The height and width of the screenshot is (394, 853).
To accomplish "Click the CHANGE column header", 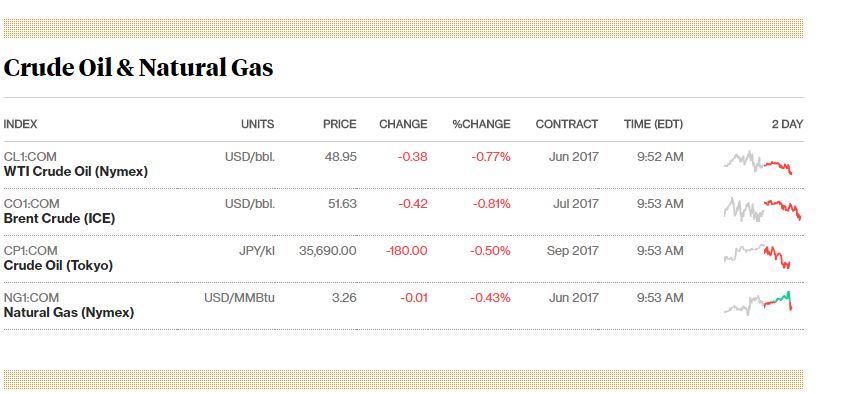I will click(403, 124).
